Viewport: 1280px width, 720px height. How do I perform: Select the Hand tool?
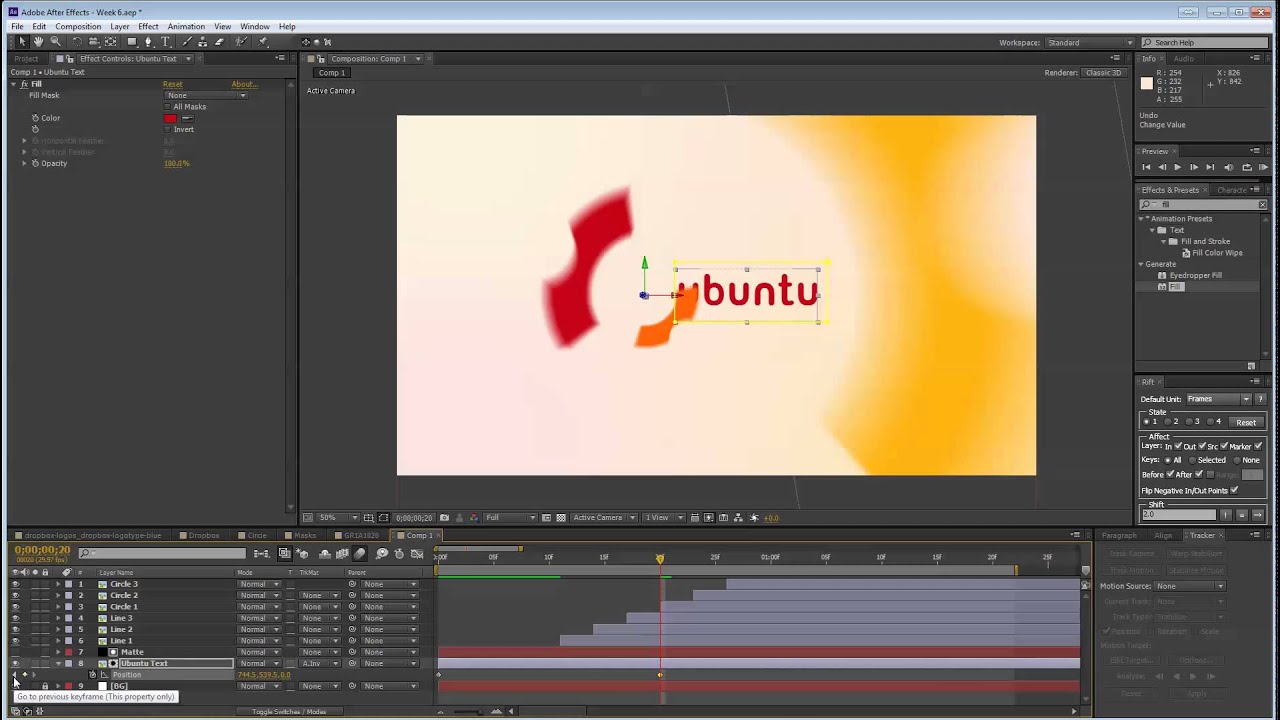[38, 42]
